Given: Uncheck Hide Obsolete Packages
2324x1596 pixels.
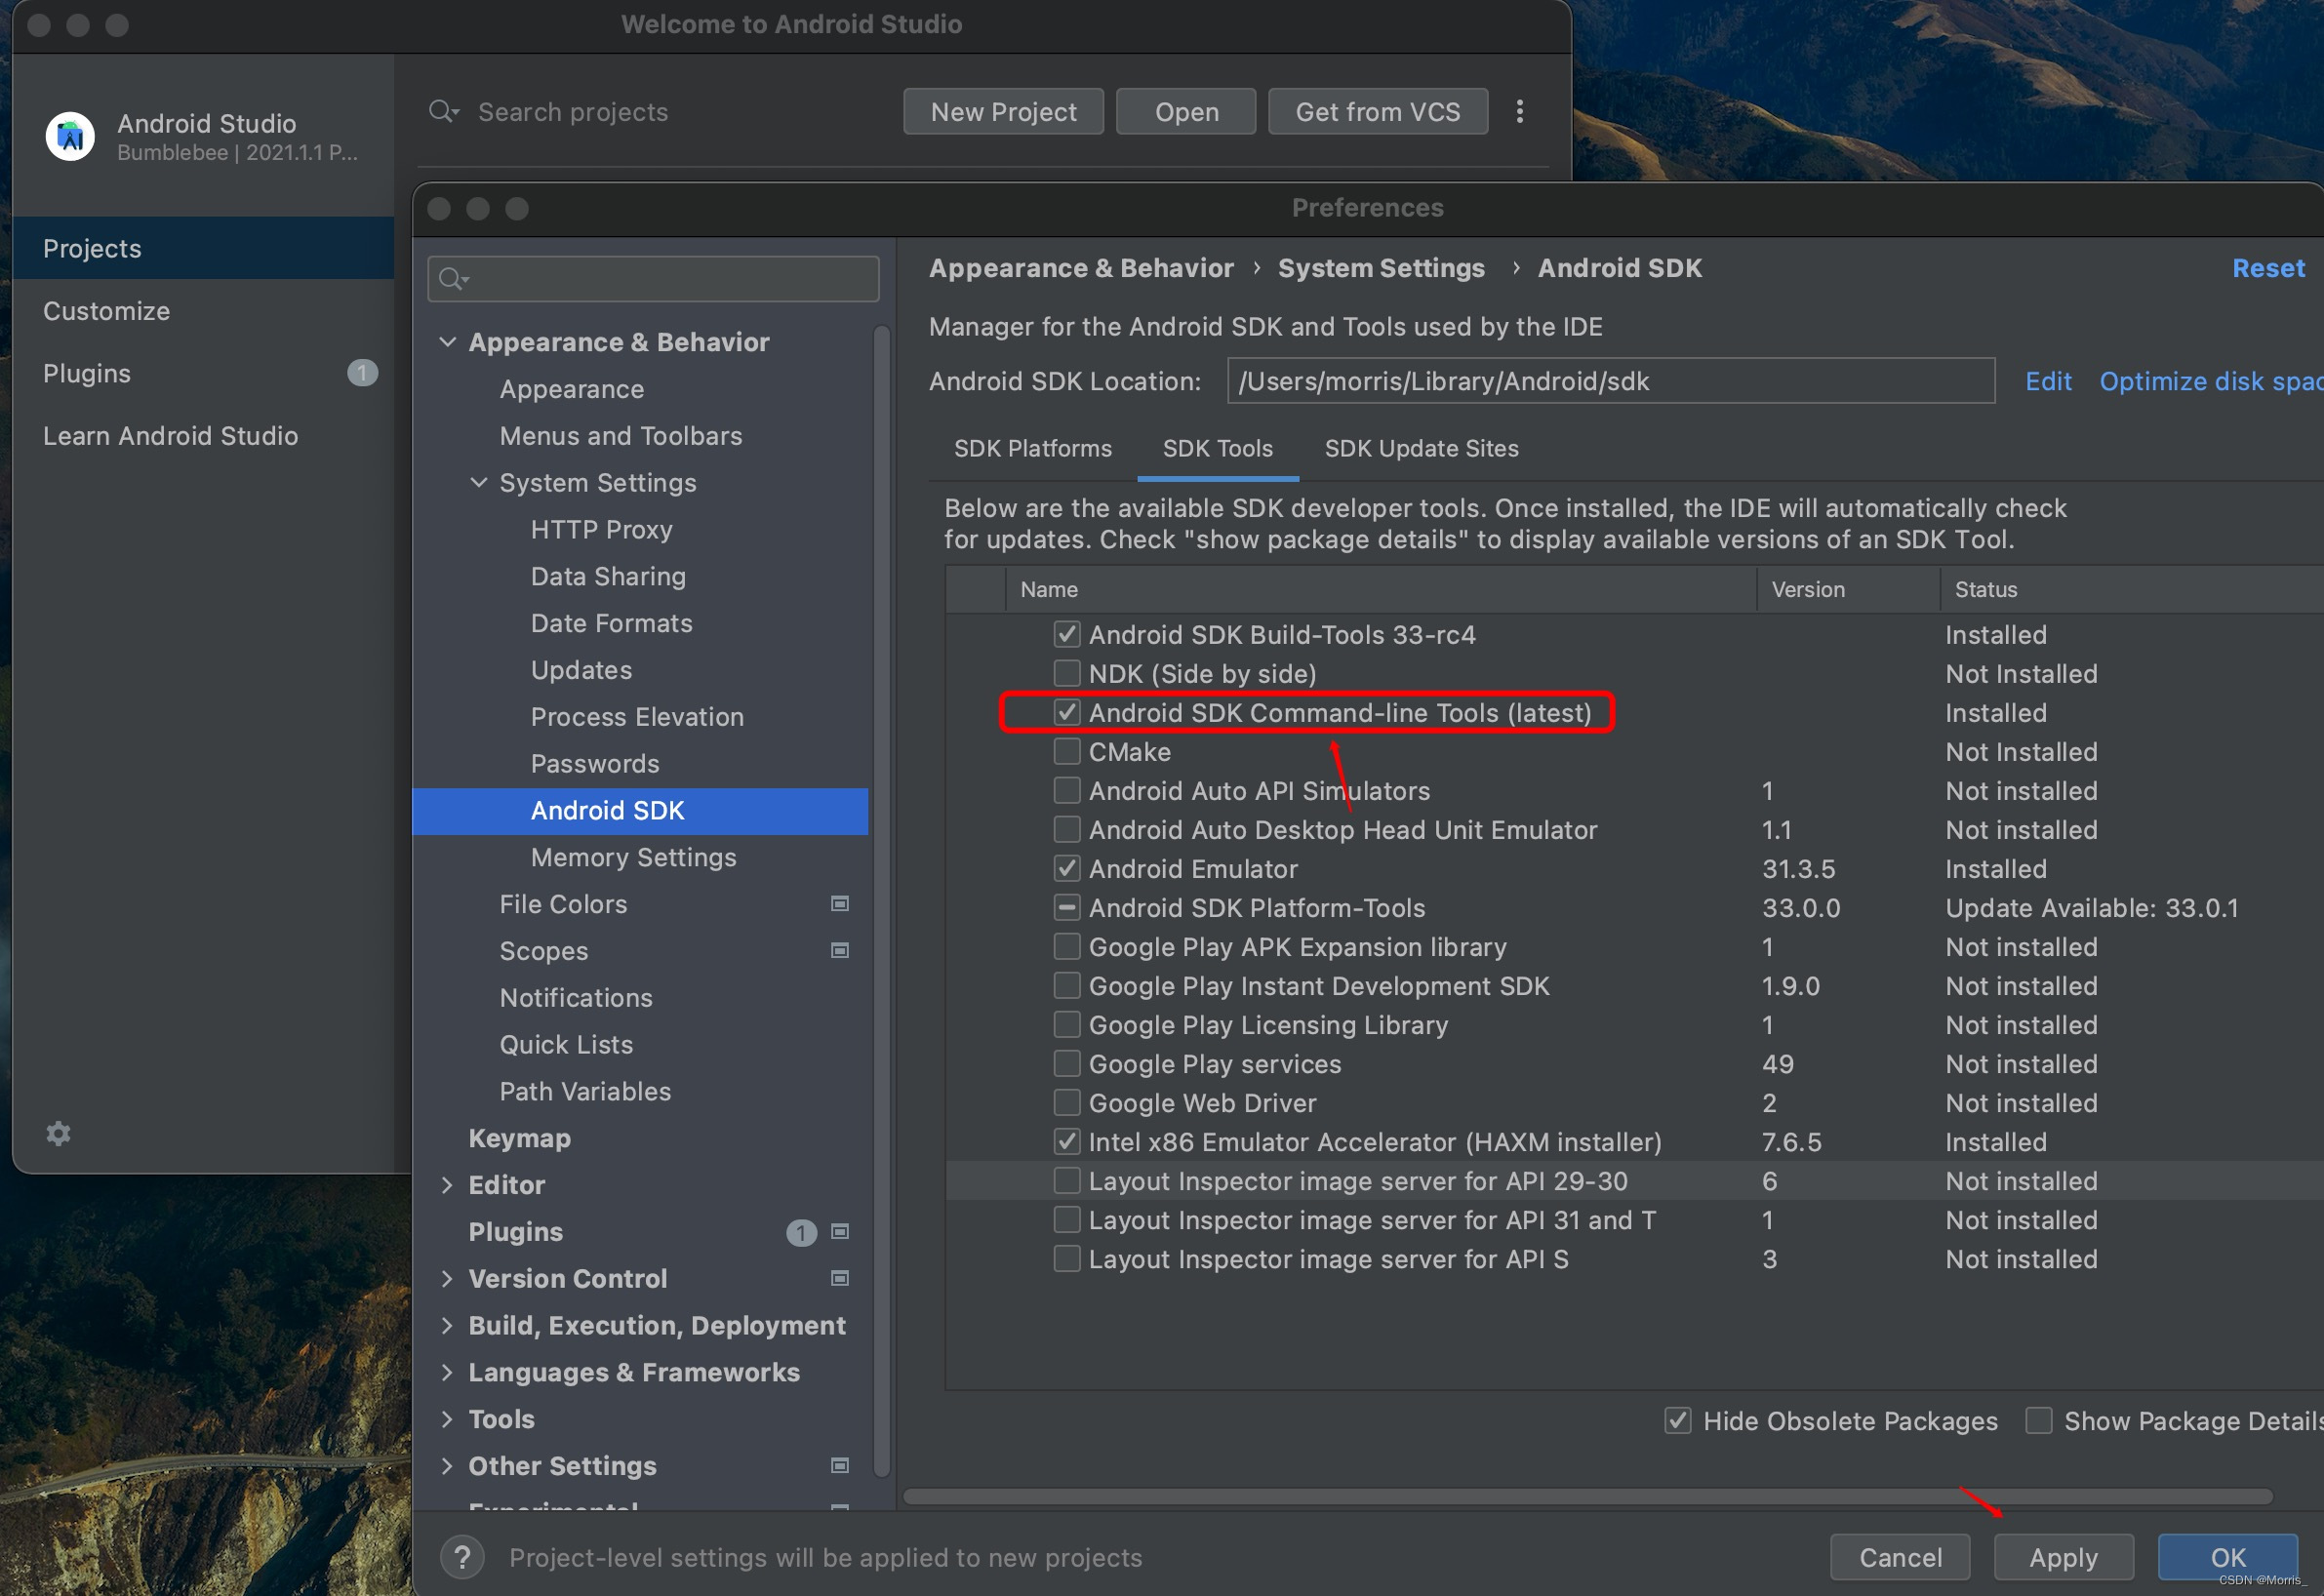Looking at the screenshot, I should (x=1678, y=1420).
